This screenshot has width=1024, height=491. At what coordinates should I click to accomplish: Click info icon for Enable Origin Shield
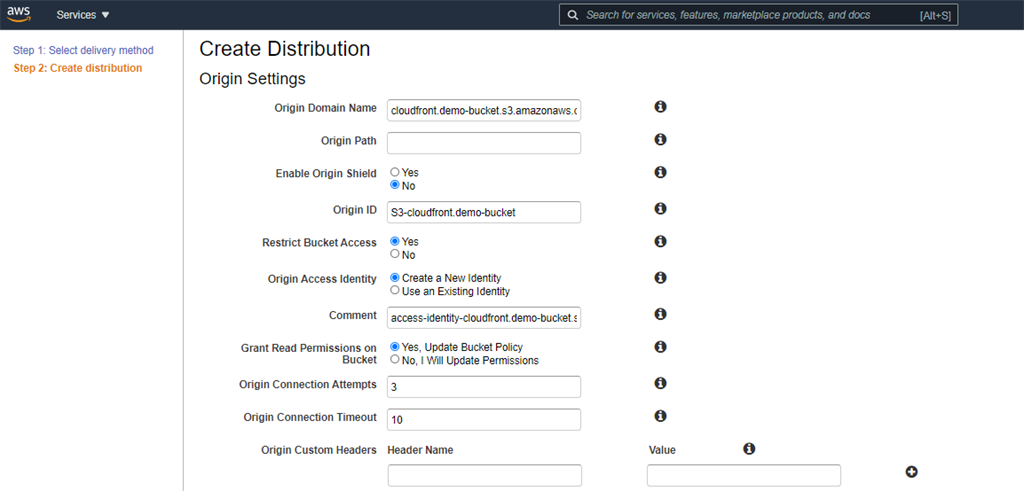click(660, 173)
